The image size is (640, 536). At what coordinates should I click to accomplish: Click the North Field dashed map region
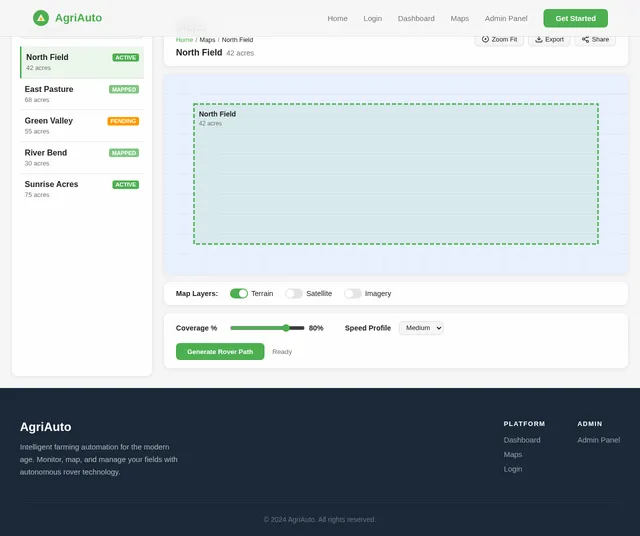tap(396, 174)
